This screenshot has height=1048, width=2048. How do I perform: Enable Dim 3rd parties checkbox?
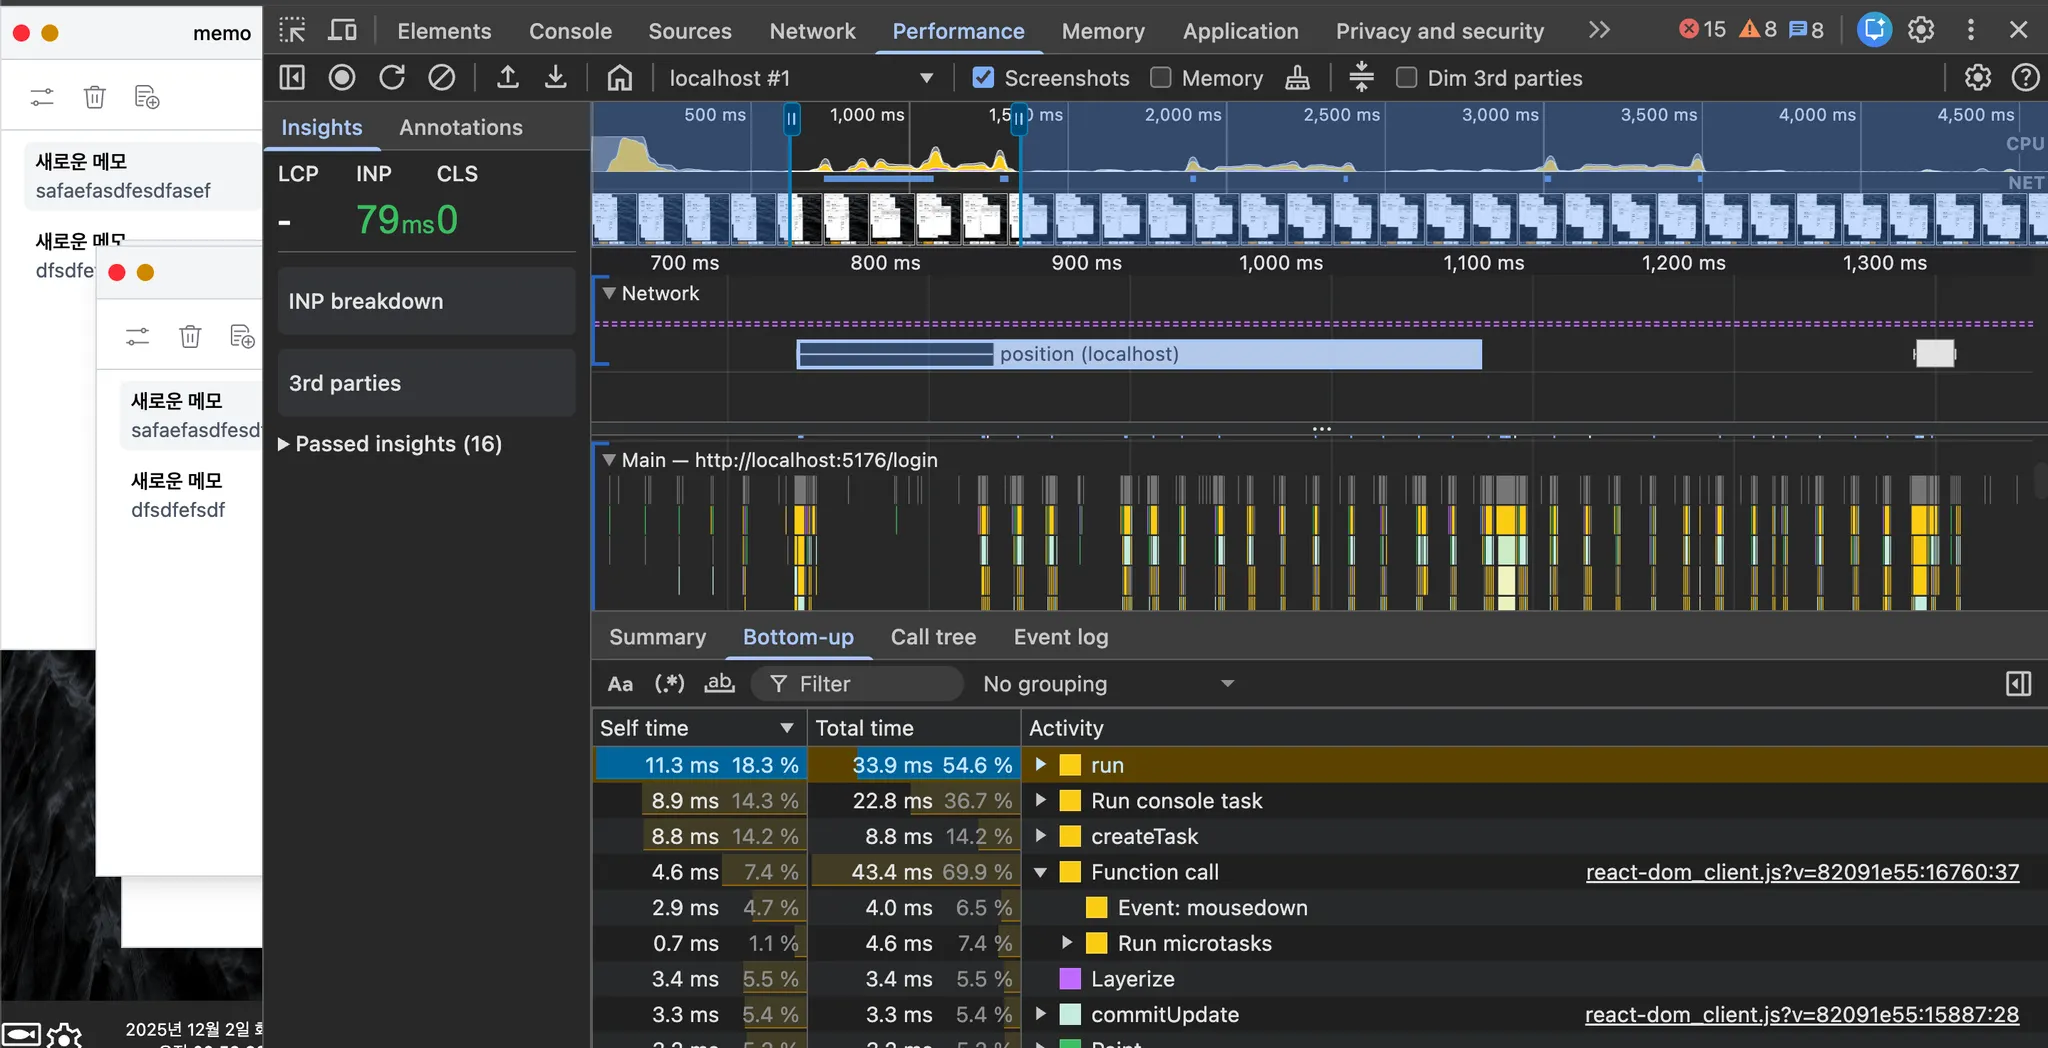click(x=1406, y=78)
